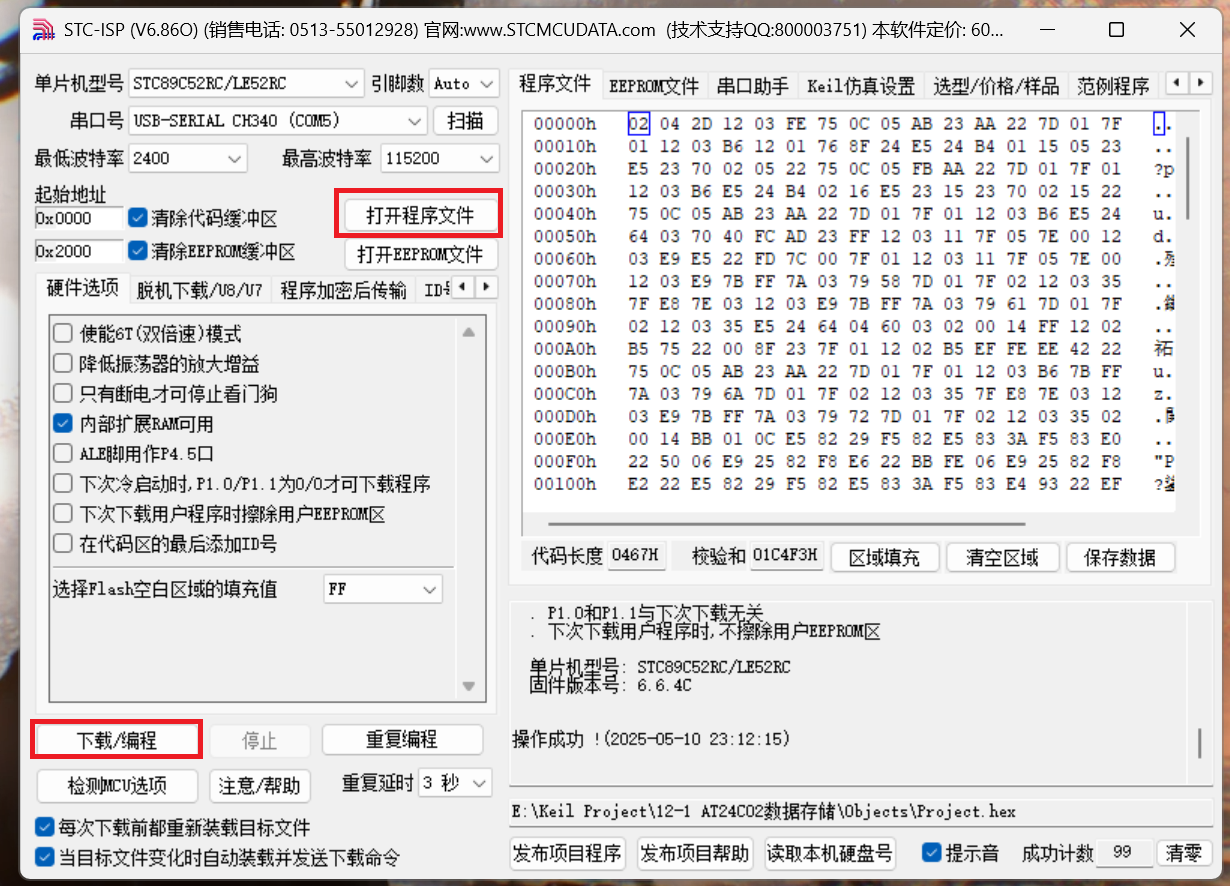1230x886 pixels.
Task: Click 起始地址 0x0000 input field
Action: pos(79,218)
